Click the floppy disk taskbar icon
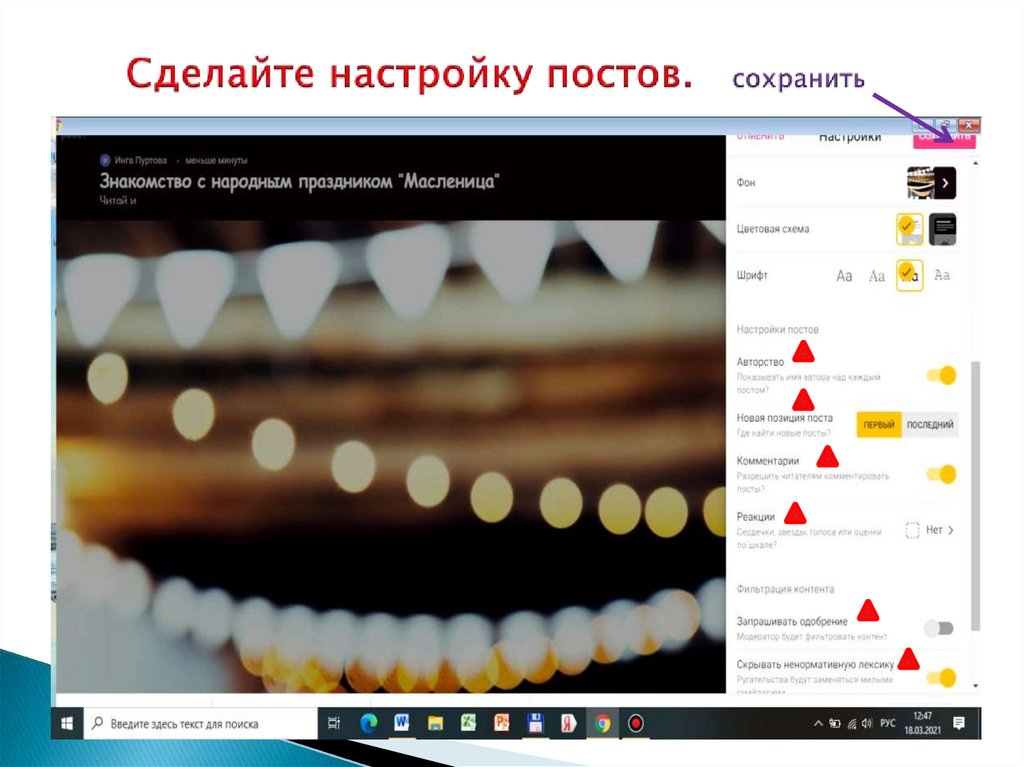The height and width of the screenshot is (767, 1024). pos(536,723)
